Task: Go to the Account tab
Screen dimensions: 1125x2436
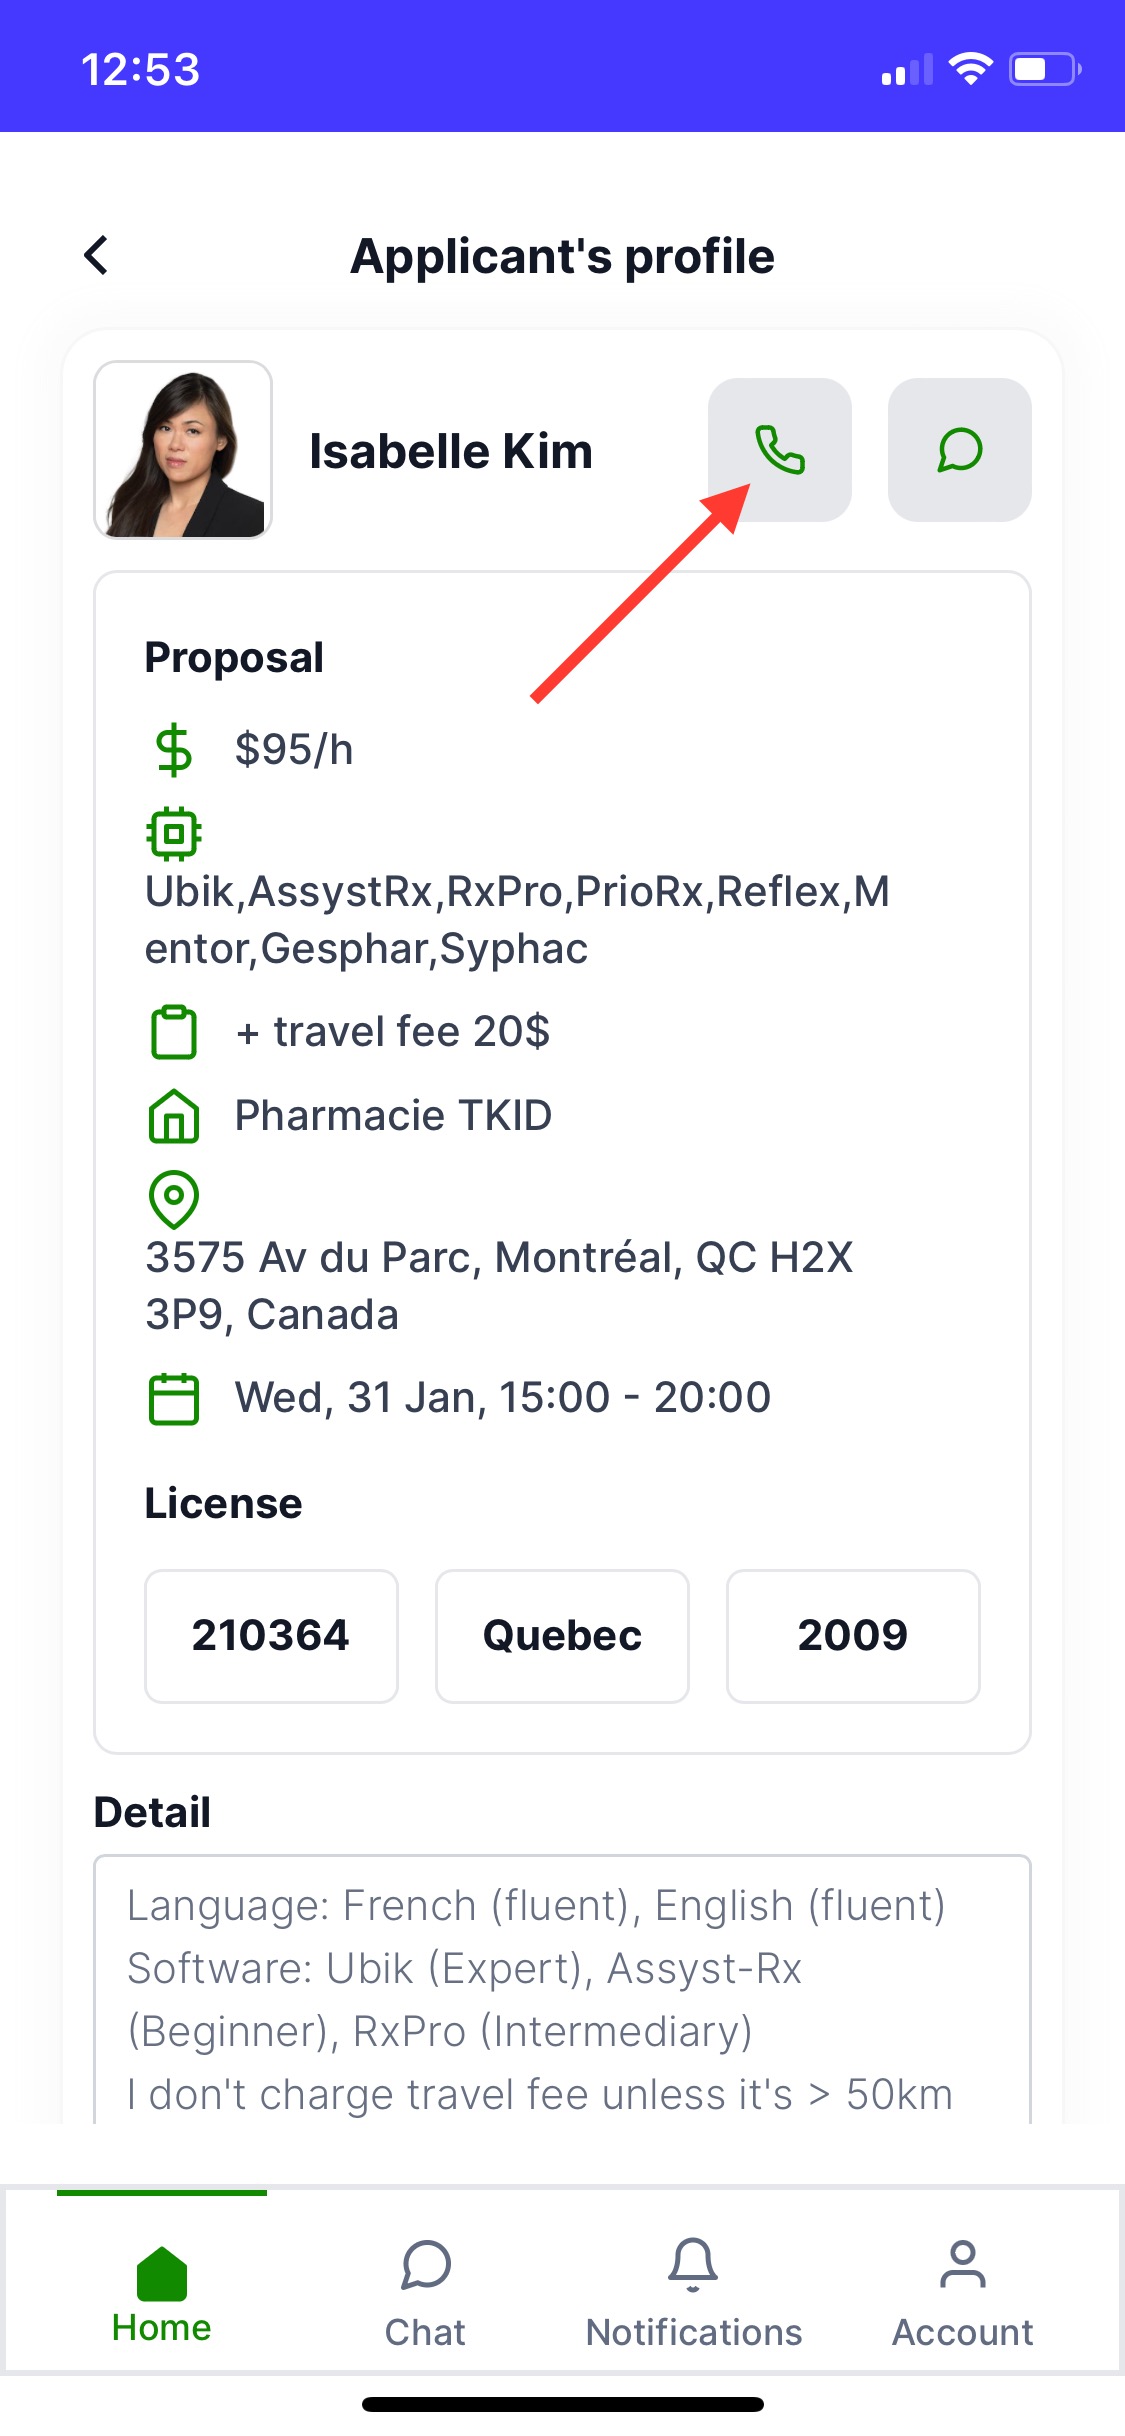Action: point(962,2290)
